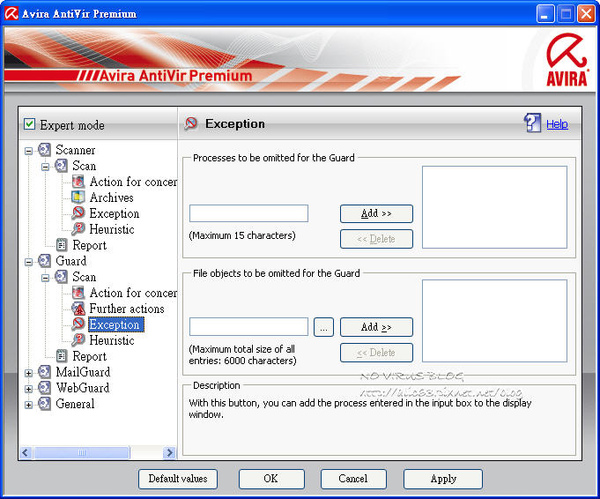The height and width of the screenshot is (499, 600).
Task: Select Exception under Scanner's Scan
Action: (114, 214)
